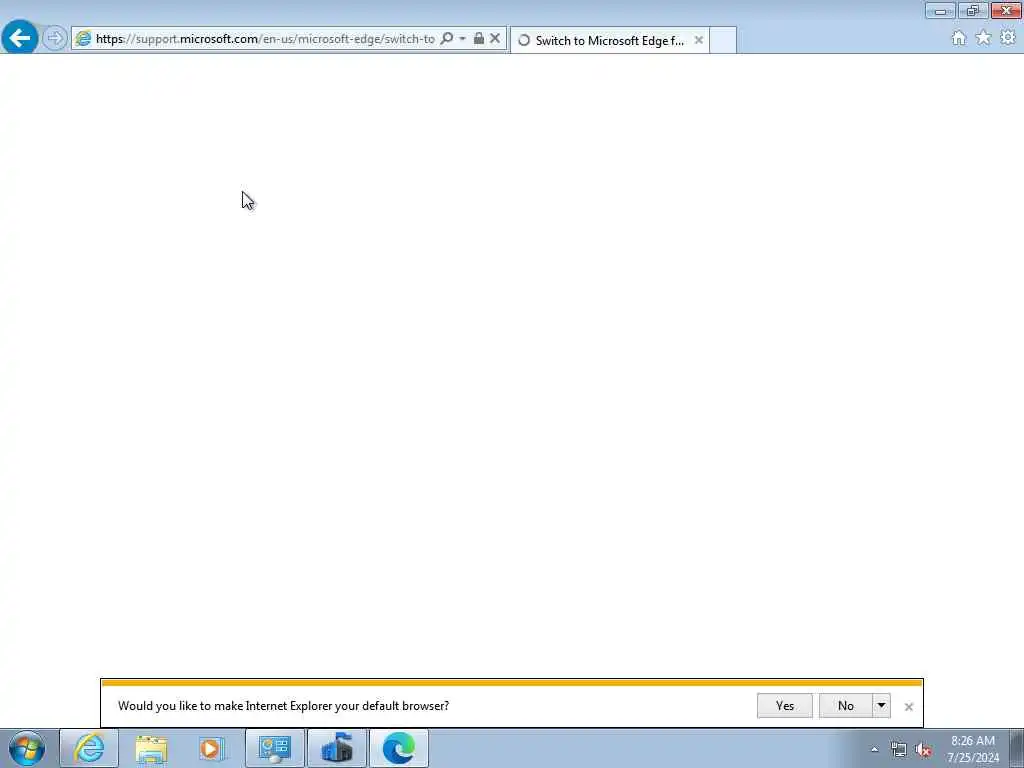Click the site favicon in address bar
Viewport: 1024px width, 768px height.
click(83, 39)
